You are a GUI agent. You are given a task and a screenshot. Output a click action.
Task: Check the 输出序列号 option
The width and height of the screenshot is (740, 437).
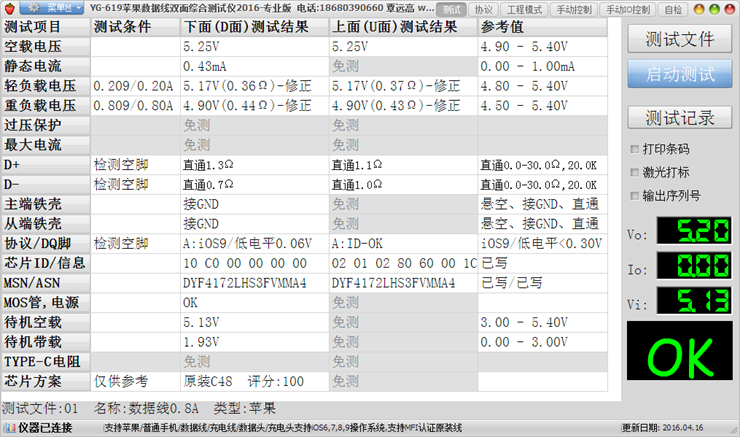pyautogui.click(x=636, y=196)
